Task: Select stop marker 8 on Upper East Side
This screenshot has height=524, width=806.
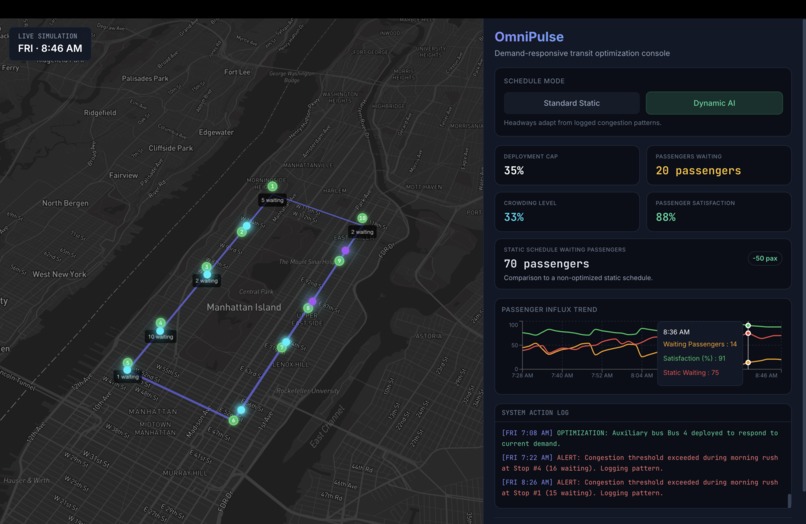Action: click(307, 309)
